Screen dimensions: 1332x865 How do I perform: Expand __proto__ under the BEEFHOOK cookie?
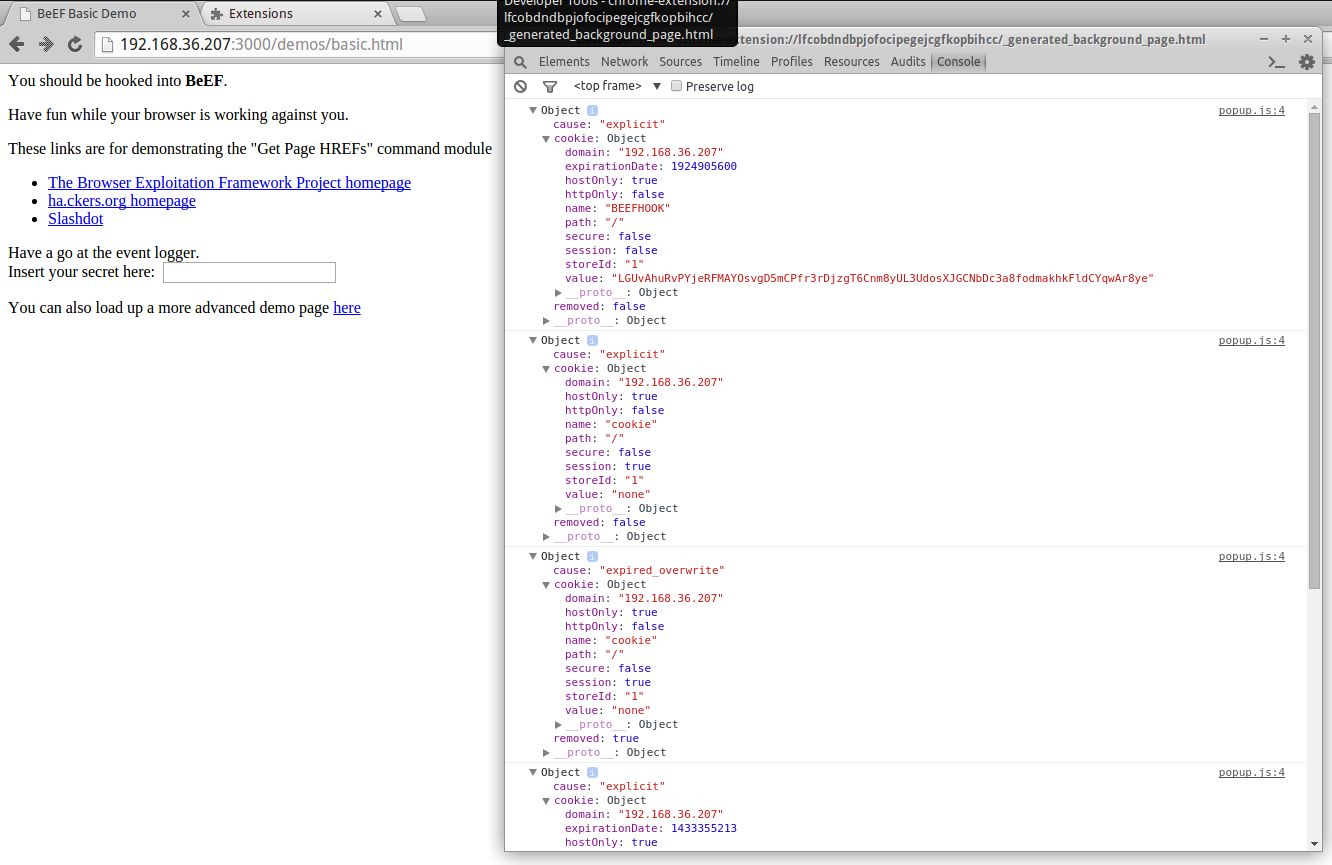click(x=559, y=293)
